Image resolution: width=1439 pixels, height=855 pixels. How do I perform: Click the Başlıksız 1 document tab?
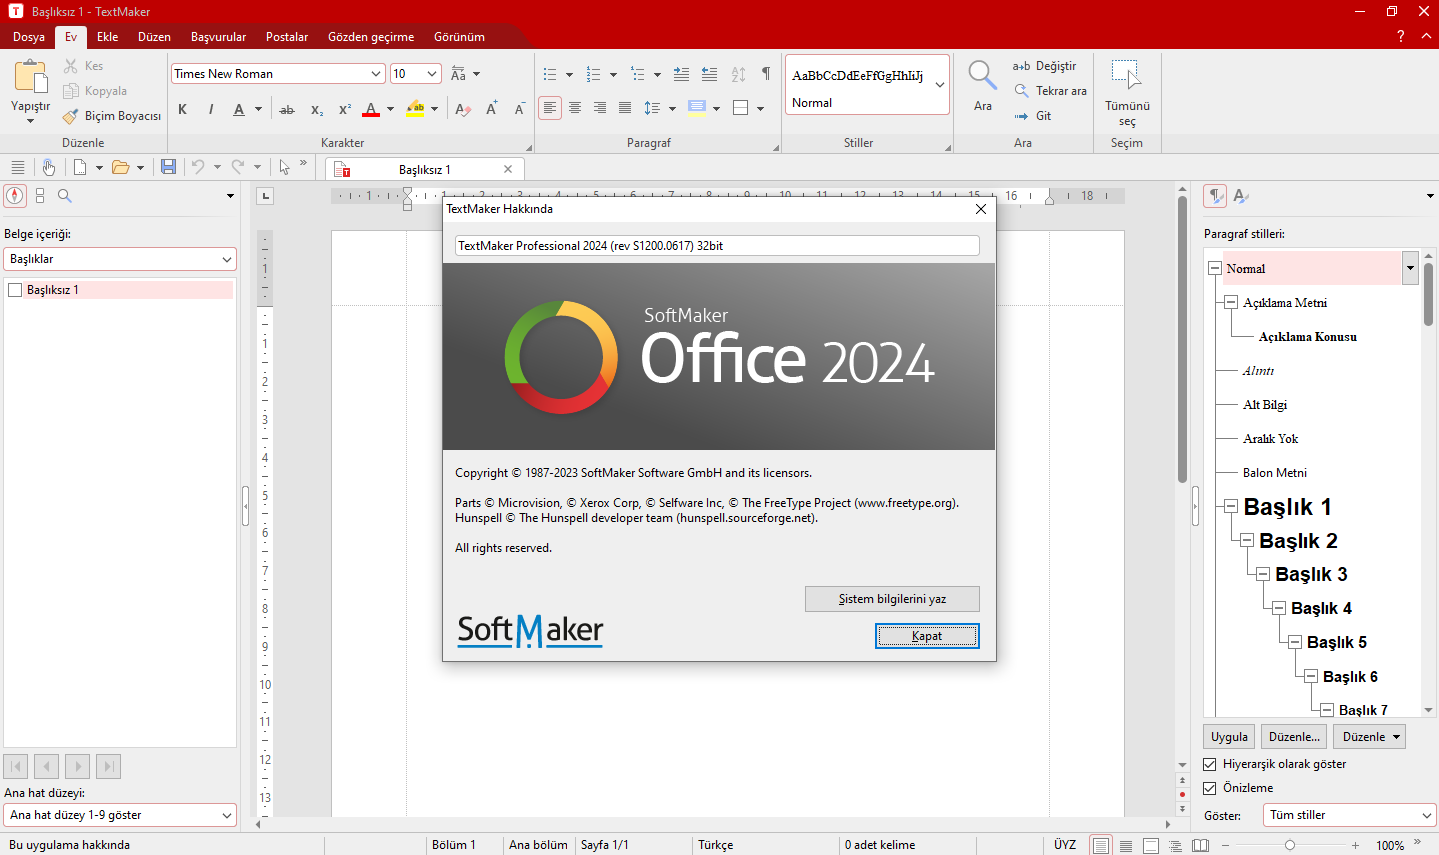pos(424,170)
